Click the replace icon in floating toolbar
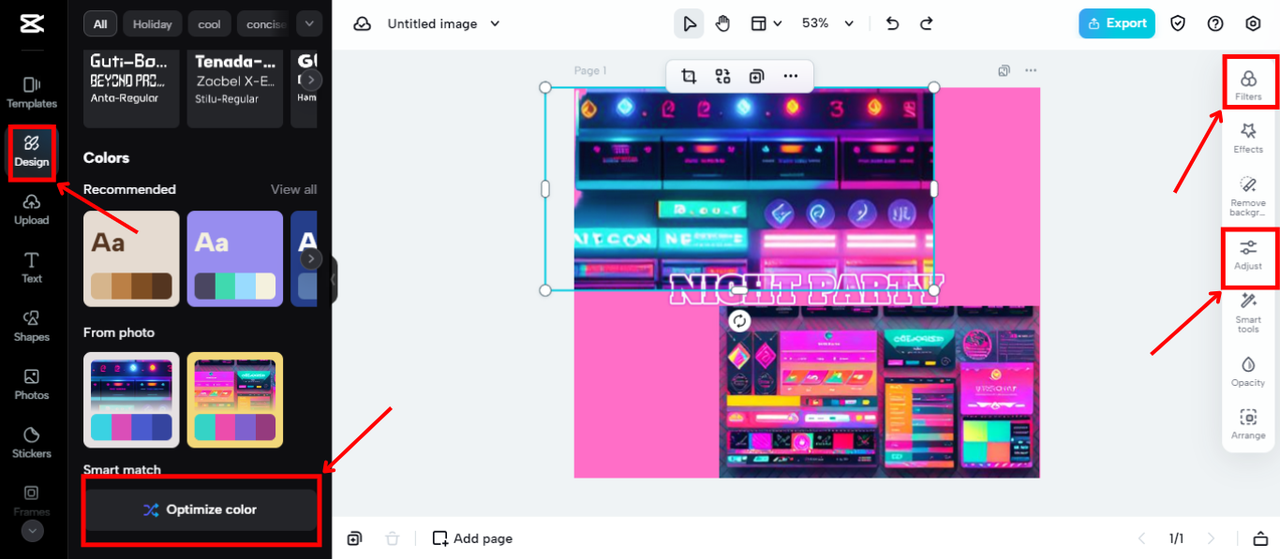 [x=723, y=76]
